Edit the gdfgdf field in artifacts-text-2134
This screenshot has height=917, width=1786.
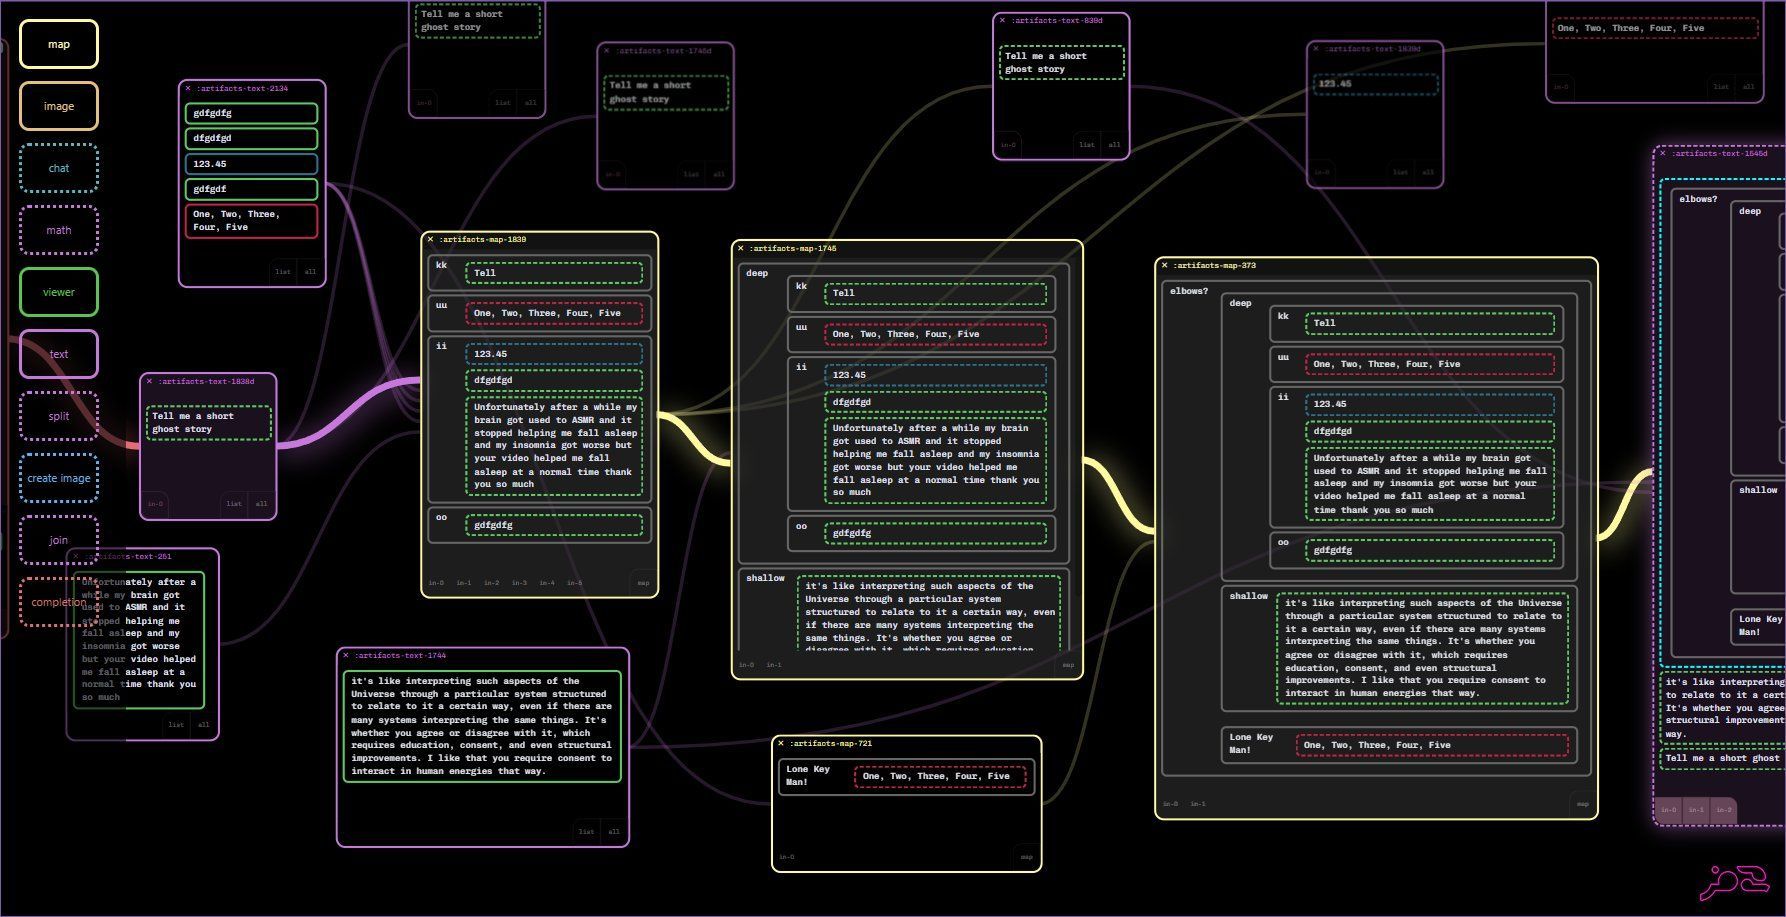(x=252, y=189)
